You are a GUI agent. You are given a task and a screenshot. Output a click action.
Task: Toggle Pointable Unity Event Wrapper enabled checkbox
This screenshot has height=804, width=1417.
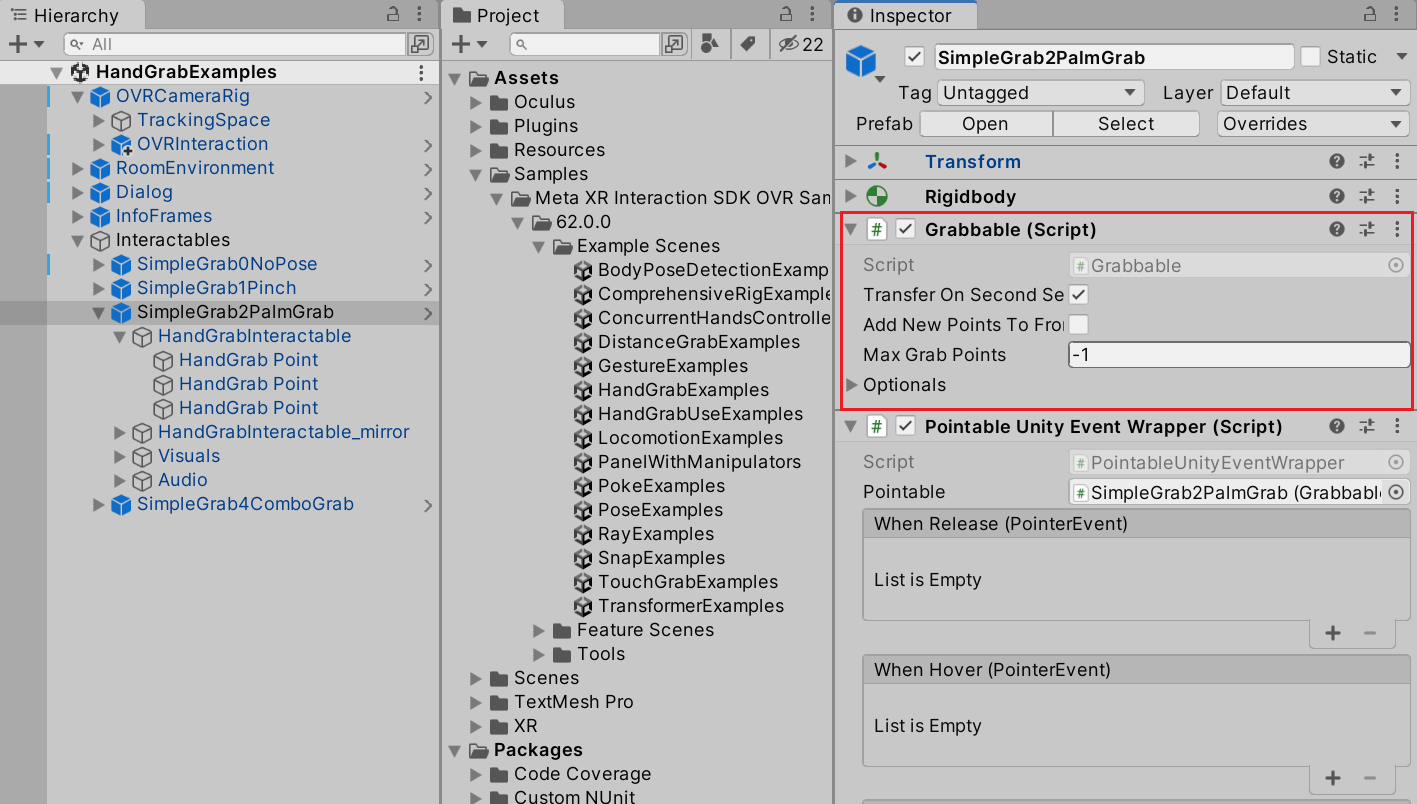(x=906, y=427)
